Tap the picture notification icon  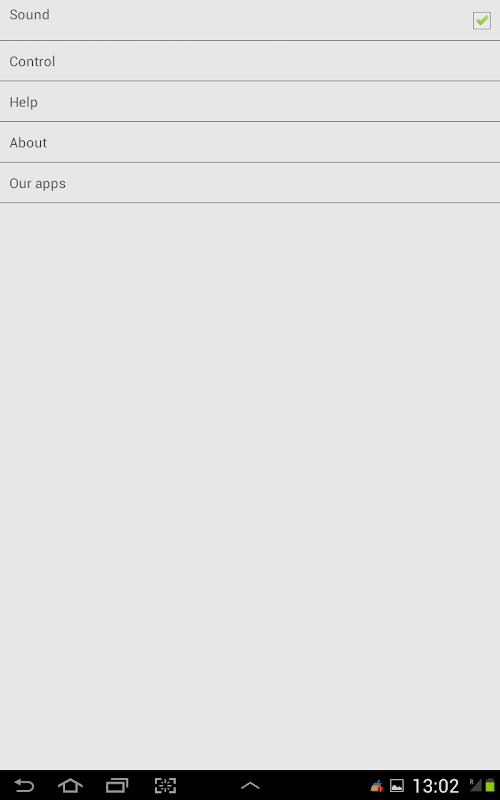[397, 785]
